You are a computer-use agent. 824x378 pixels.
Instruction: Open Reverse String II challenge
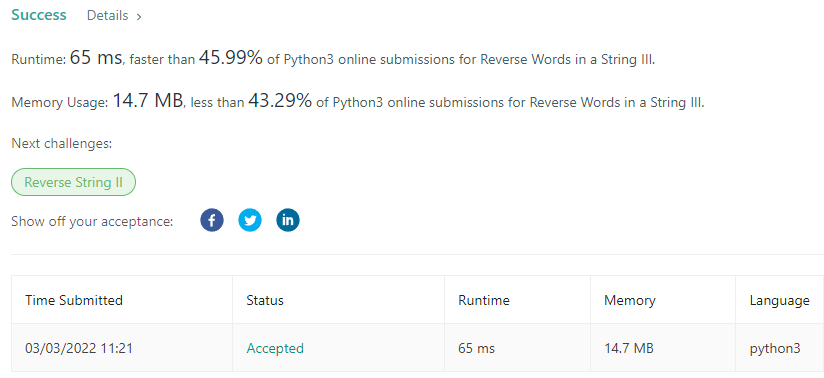tap(74, 182)
